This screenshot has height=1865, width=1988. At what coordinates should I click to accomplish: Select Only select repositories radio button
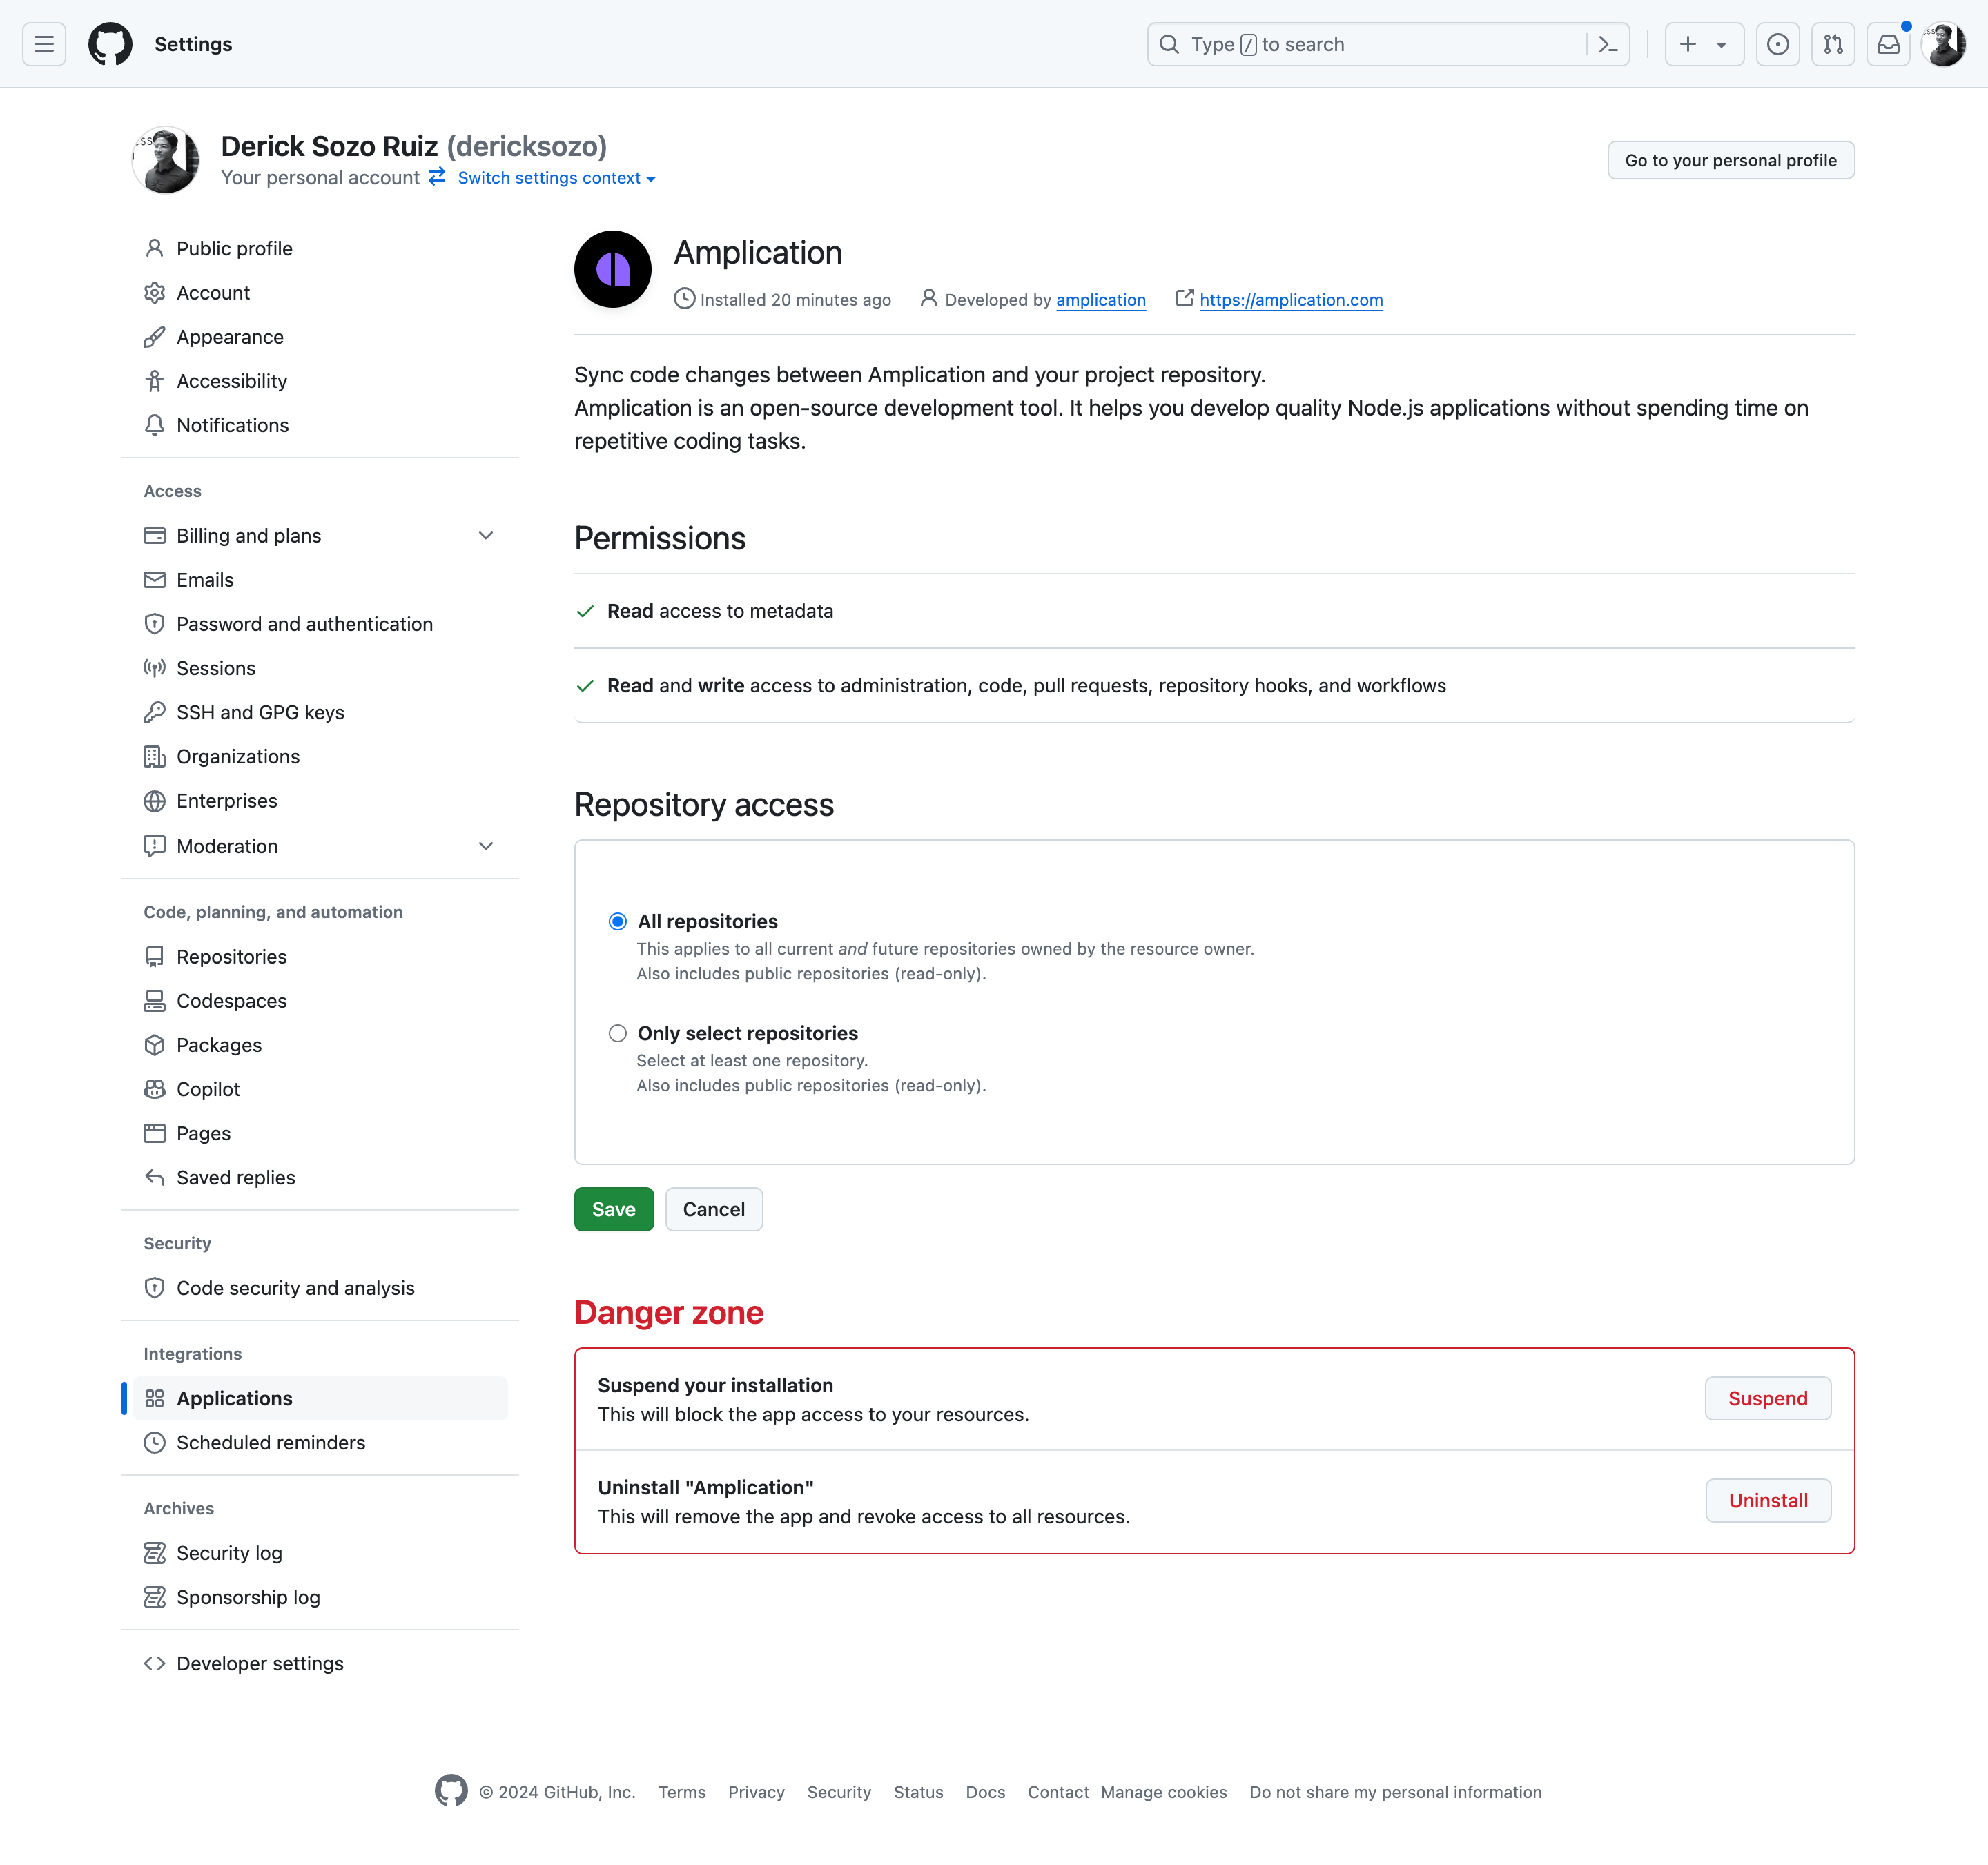point(618,1033)
